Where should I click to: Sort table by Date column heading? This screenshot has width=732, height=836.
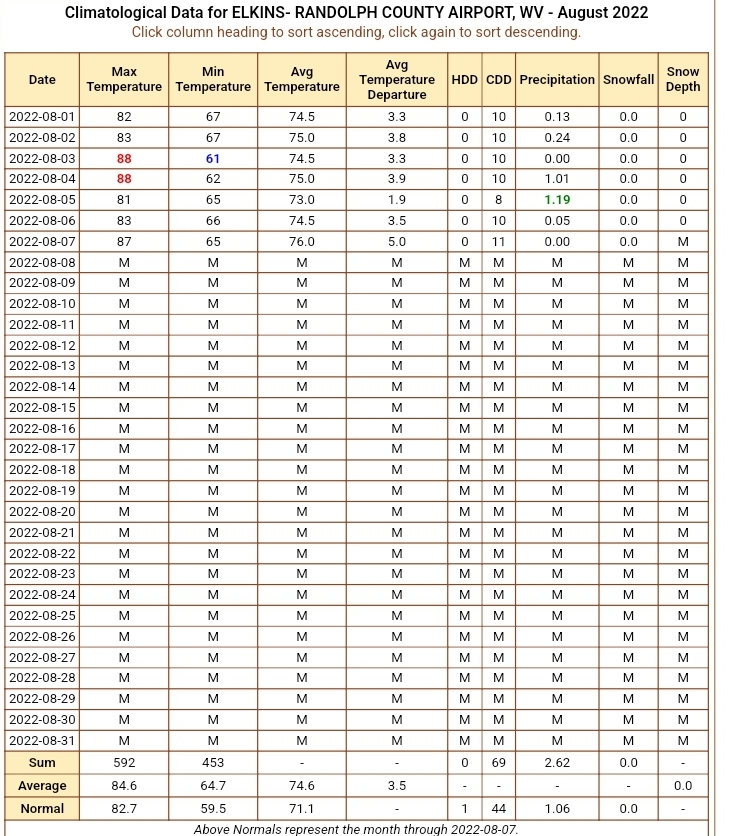tap(42, 79)
